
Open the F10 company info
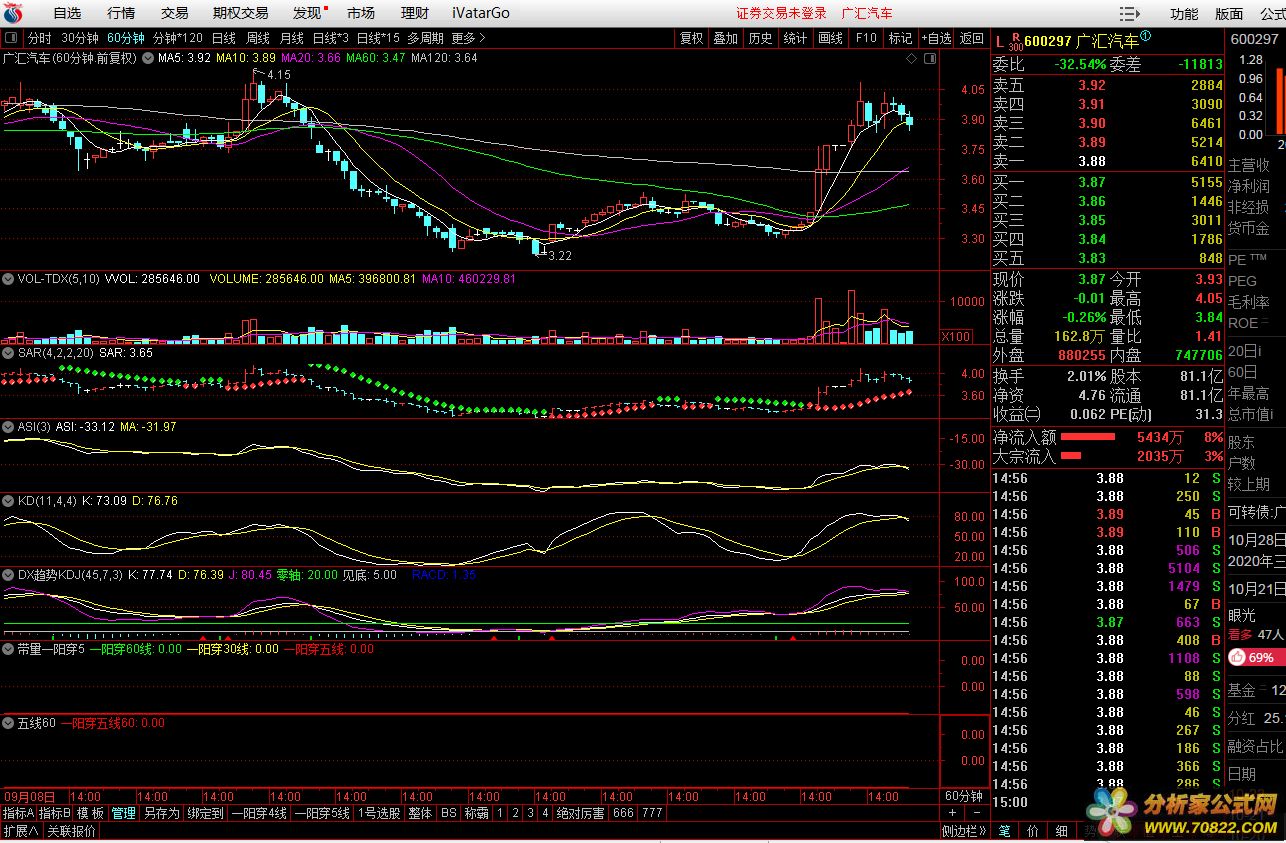(x=865, y=38)
